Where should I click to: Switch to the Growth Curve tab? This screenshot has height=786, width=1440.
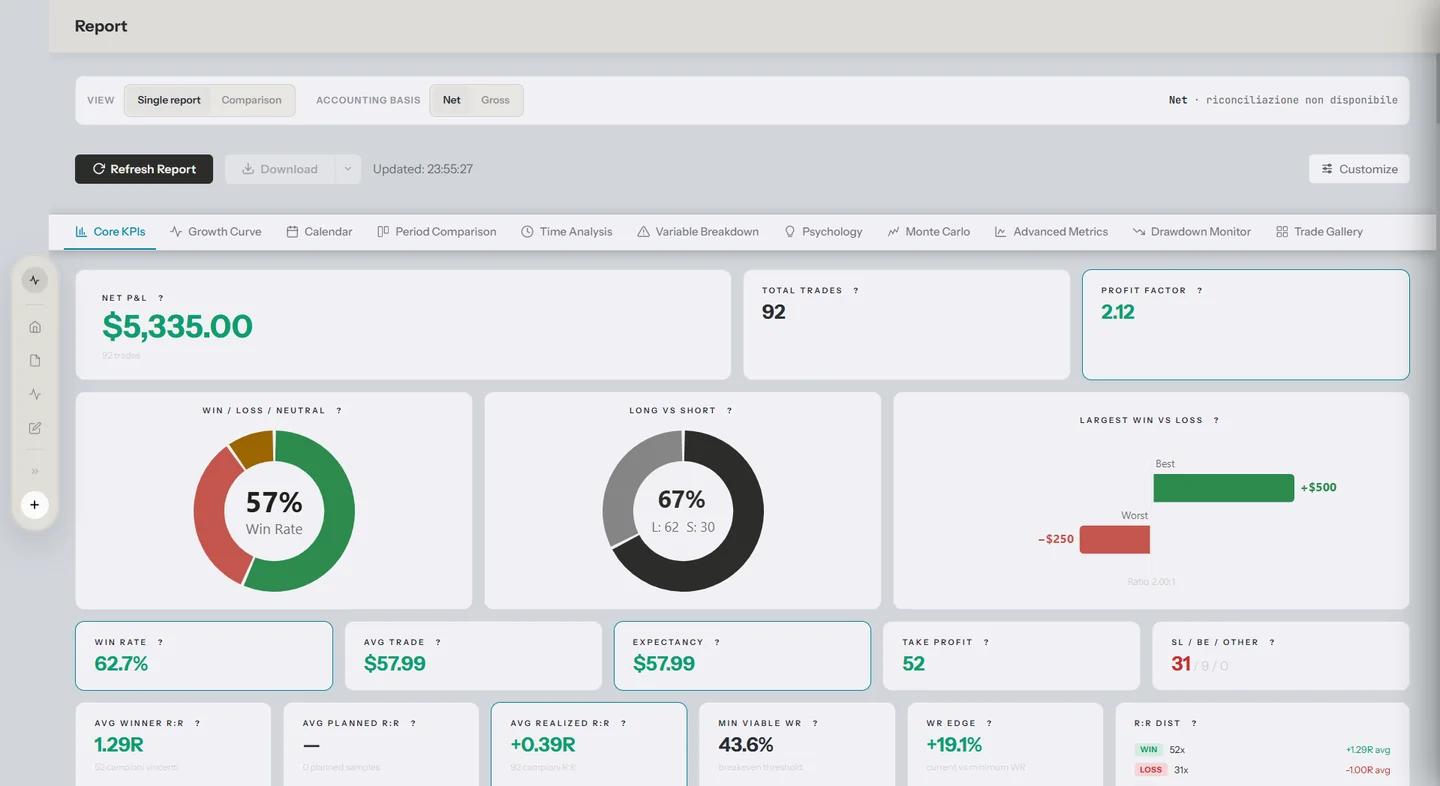(x=216, y=232)
